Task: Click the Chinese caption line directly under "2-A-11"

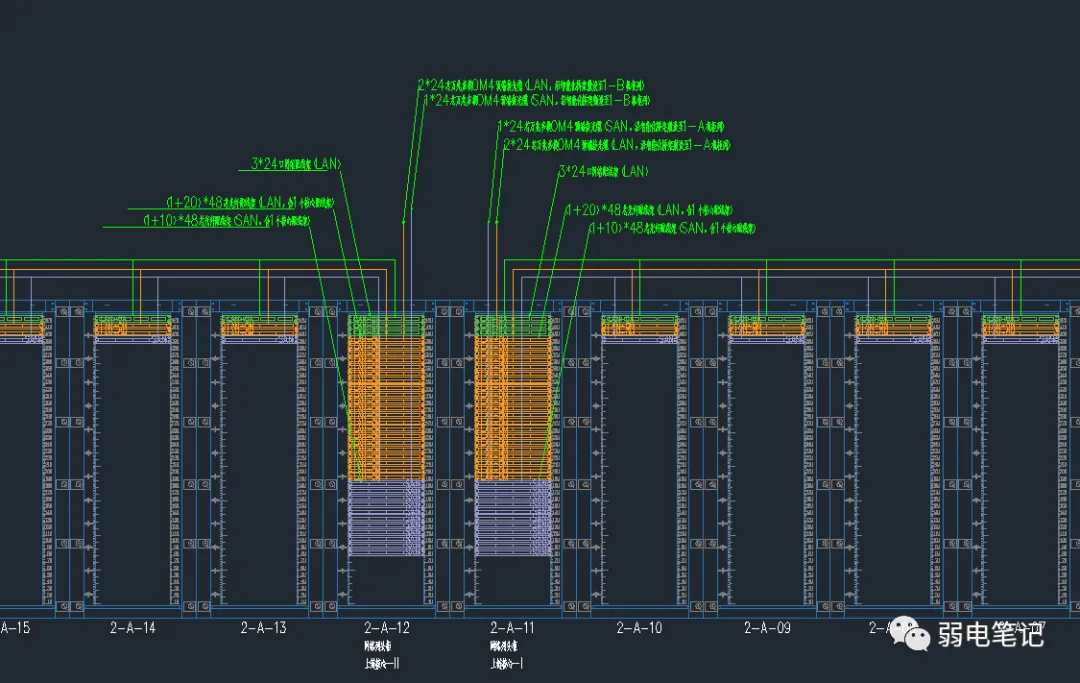Action: pos(503,646)
